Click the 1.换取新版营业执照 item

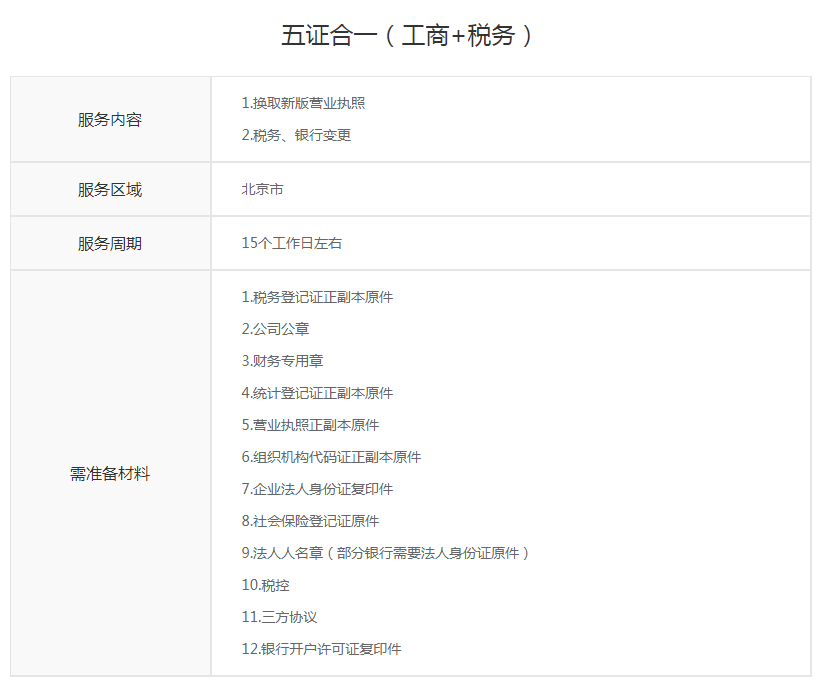coord(303,103)
